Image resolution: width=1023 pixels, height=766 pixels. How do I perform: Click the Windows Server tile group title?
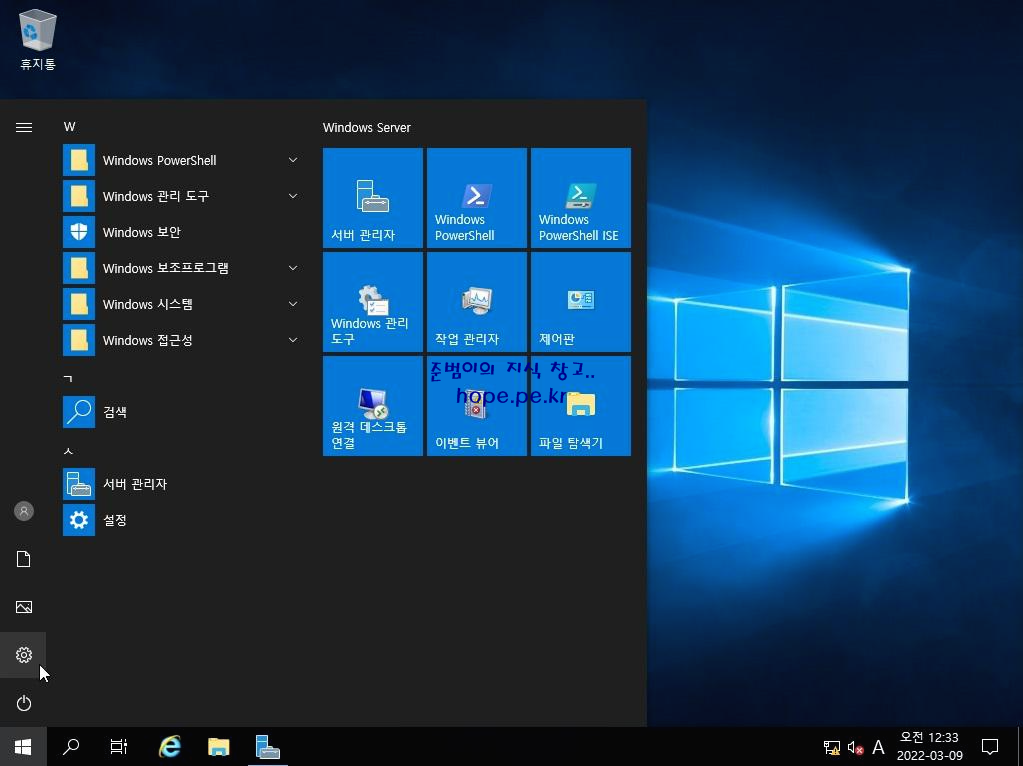pos(367,127)
